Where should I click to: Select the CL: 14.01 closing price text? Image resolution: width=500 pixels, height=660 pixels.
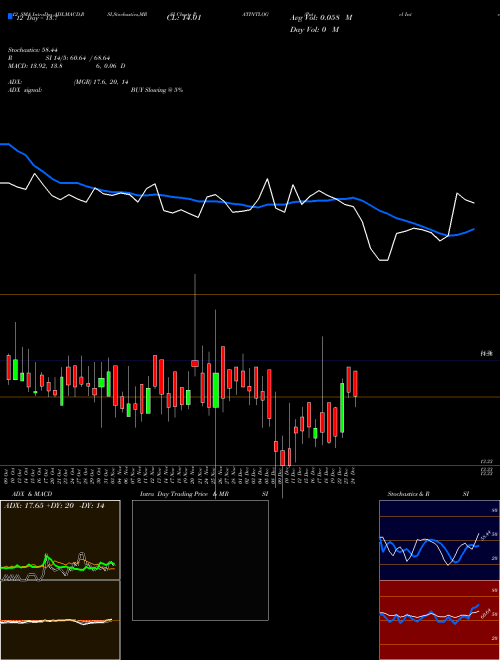pyautogui.click(x=184, y=18)
